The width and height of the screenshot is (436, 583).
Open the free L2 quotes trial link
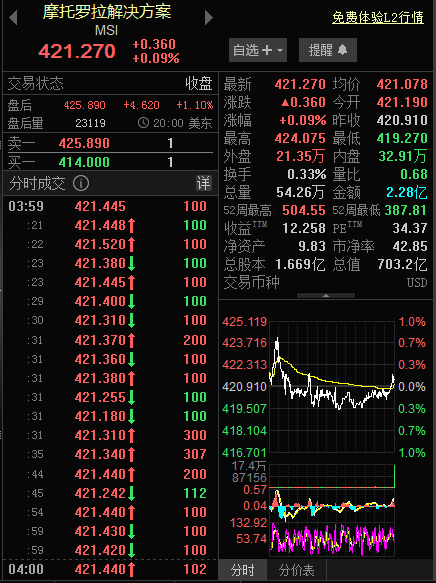click(378, 17)
